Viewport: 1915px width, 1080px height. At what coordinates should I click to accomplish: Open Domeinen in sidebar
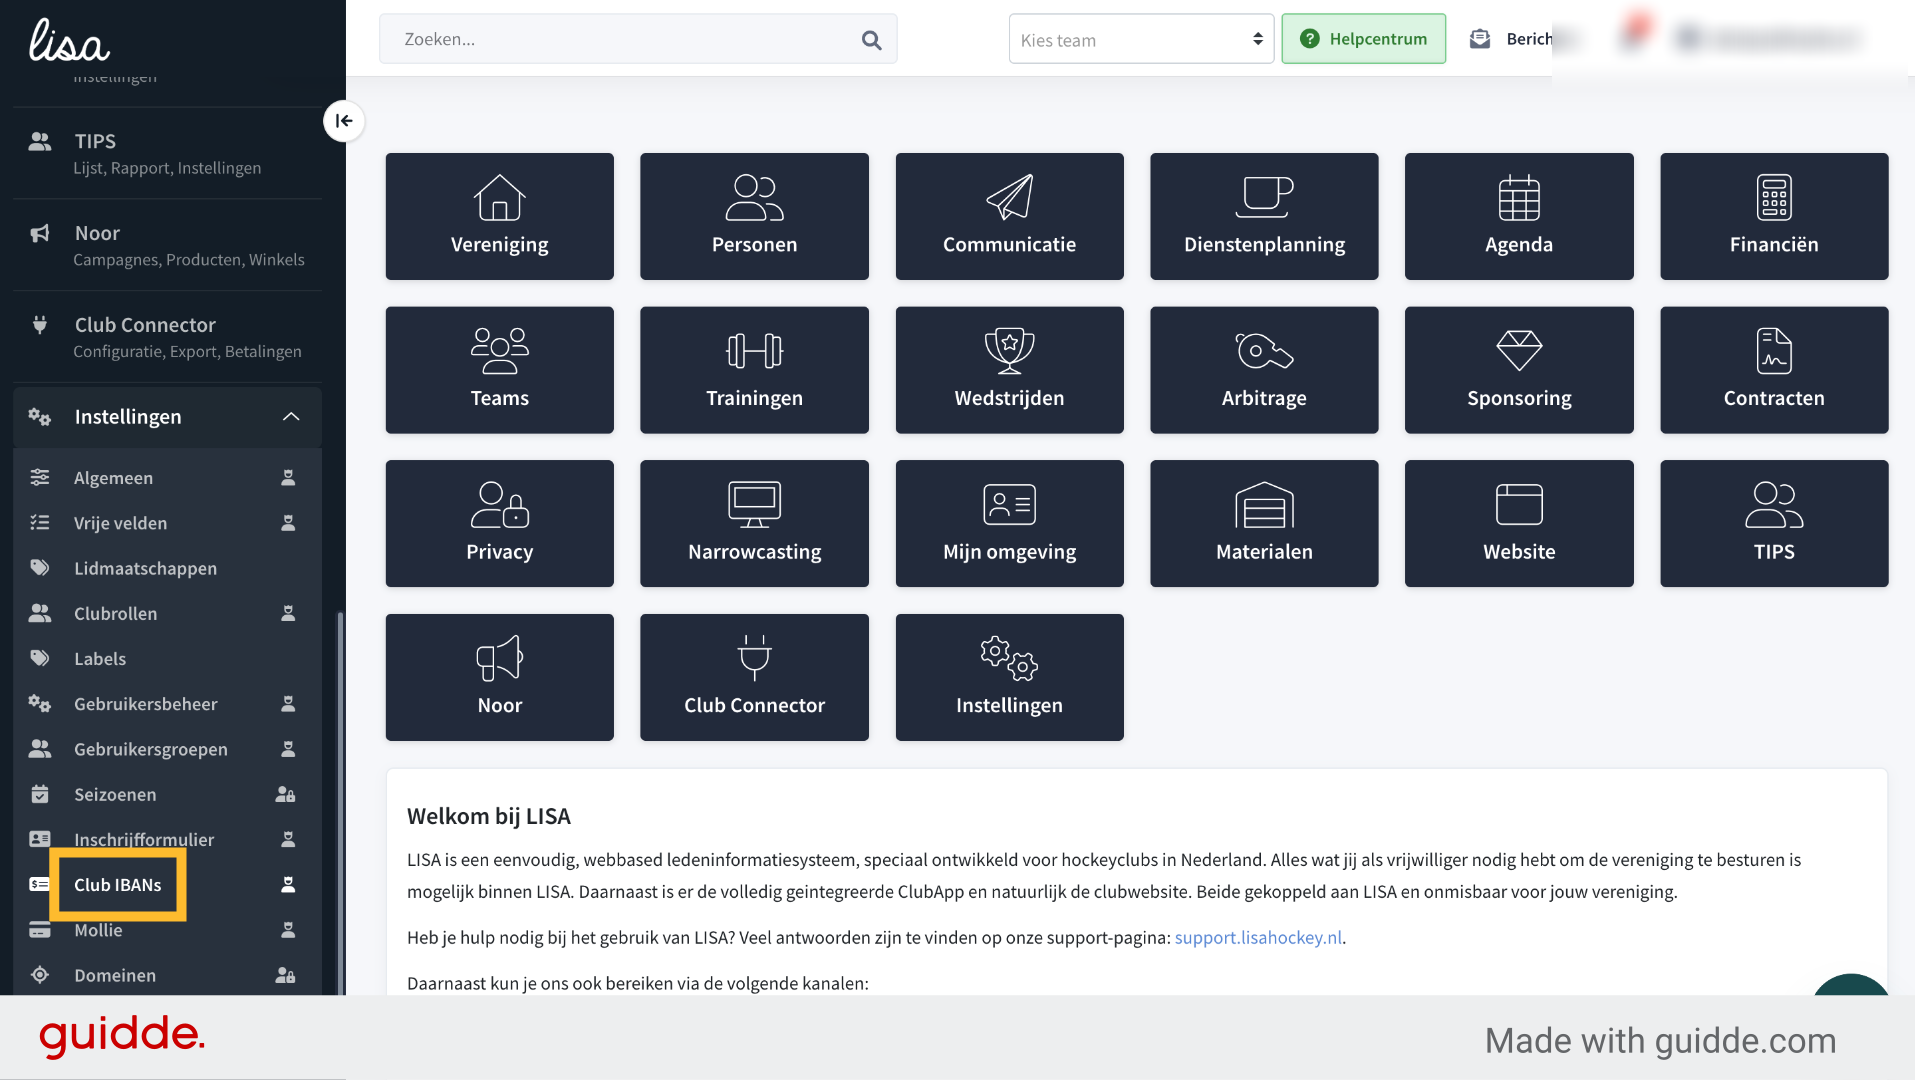[x=168, y=975]
